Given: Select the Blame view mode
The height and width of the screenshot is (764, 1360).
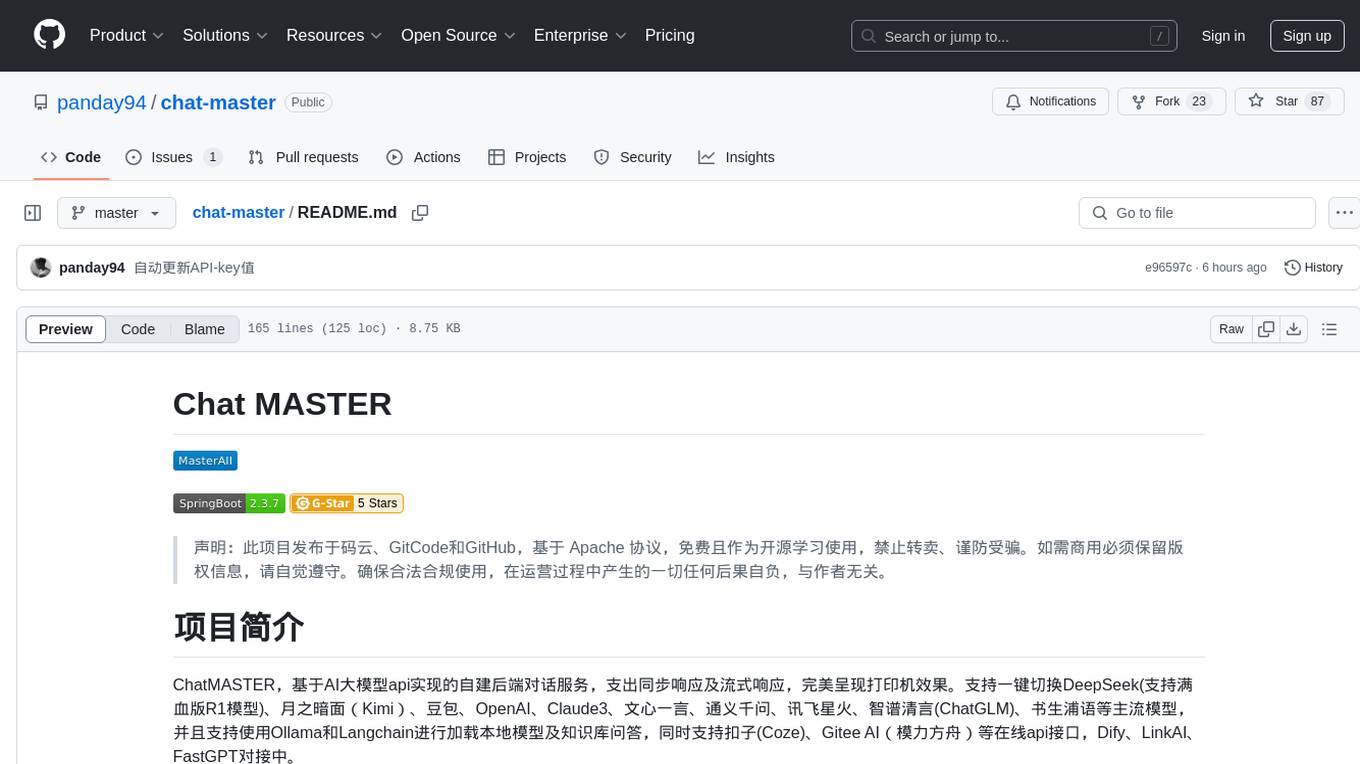Looking at the screenshot, I should coord(204,329).
